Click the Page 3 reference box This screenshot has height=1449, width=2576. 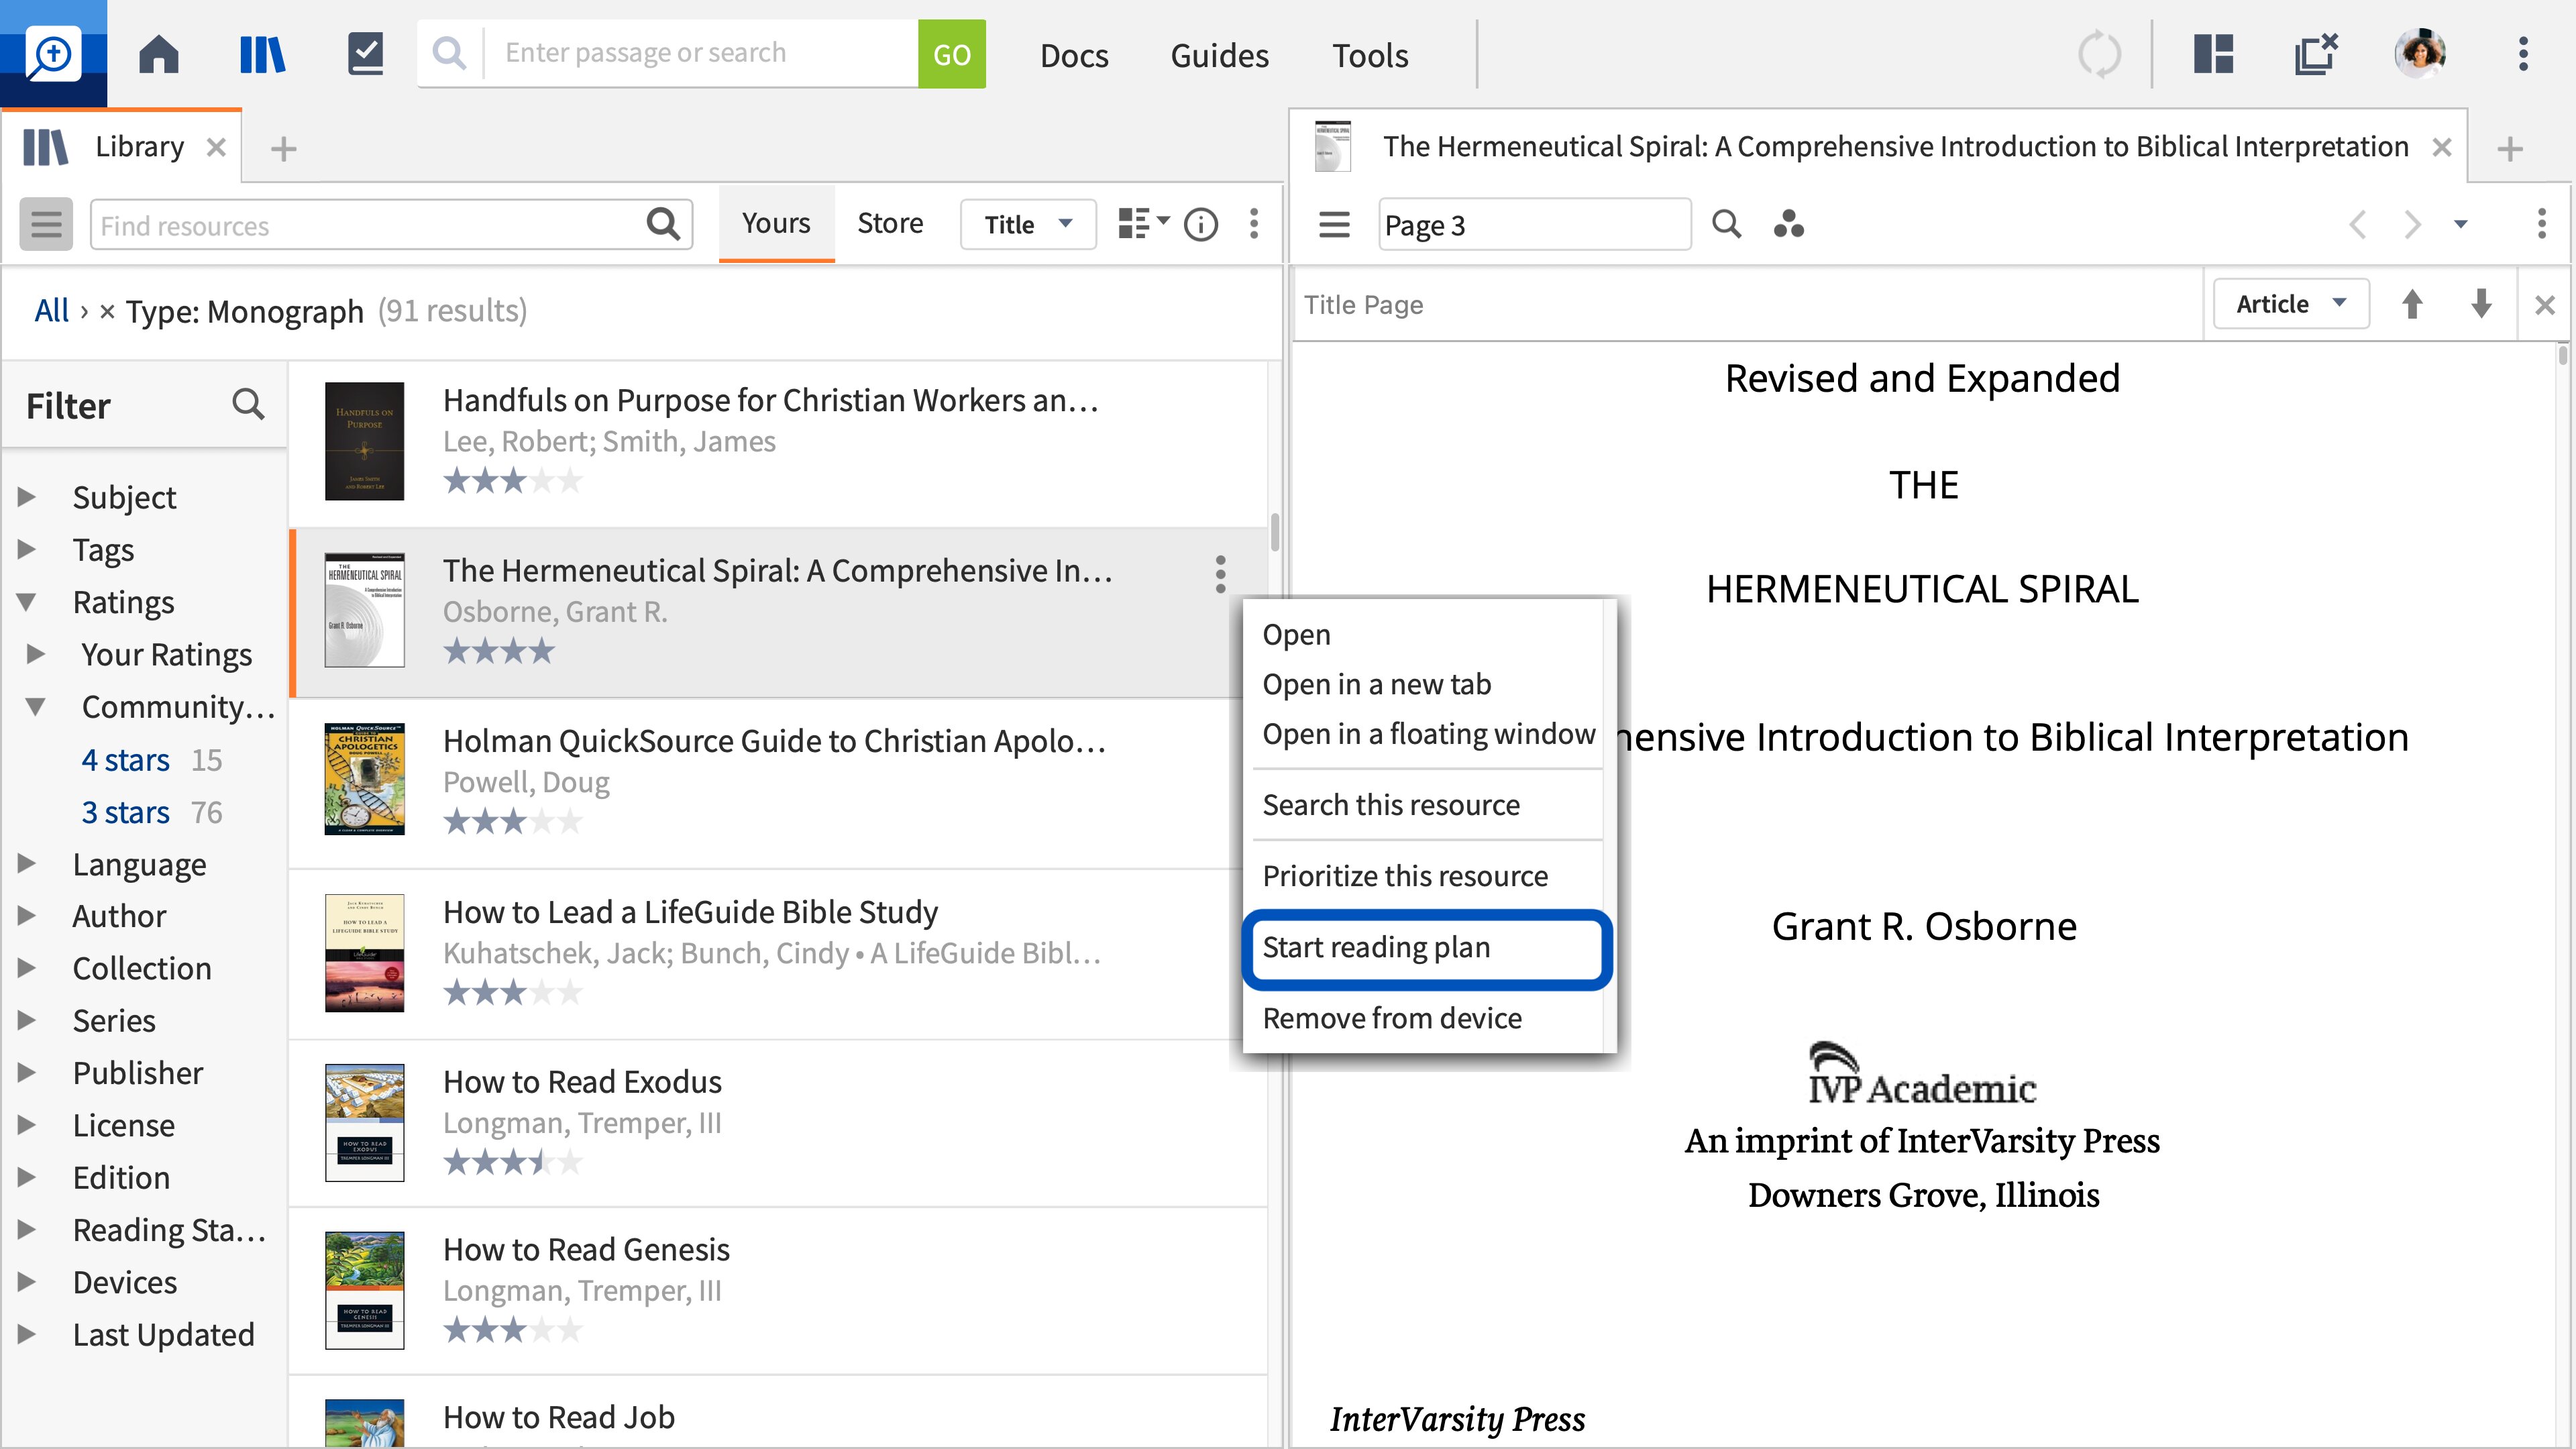click(x=1534, y=225)
